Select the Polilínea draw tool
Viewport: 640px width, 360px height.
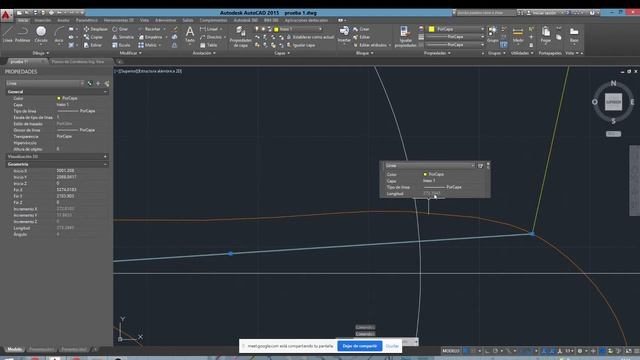tap(22, 34)
